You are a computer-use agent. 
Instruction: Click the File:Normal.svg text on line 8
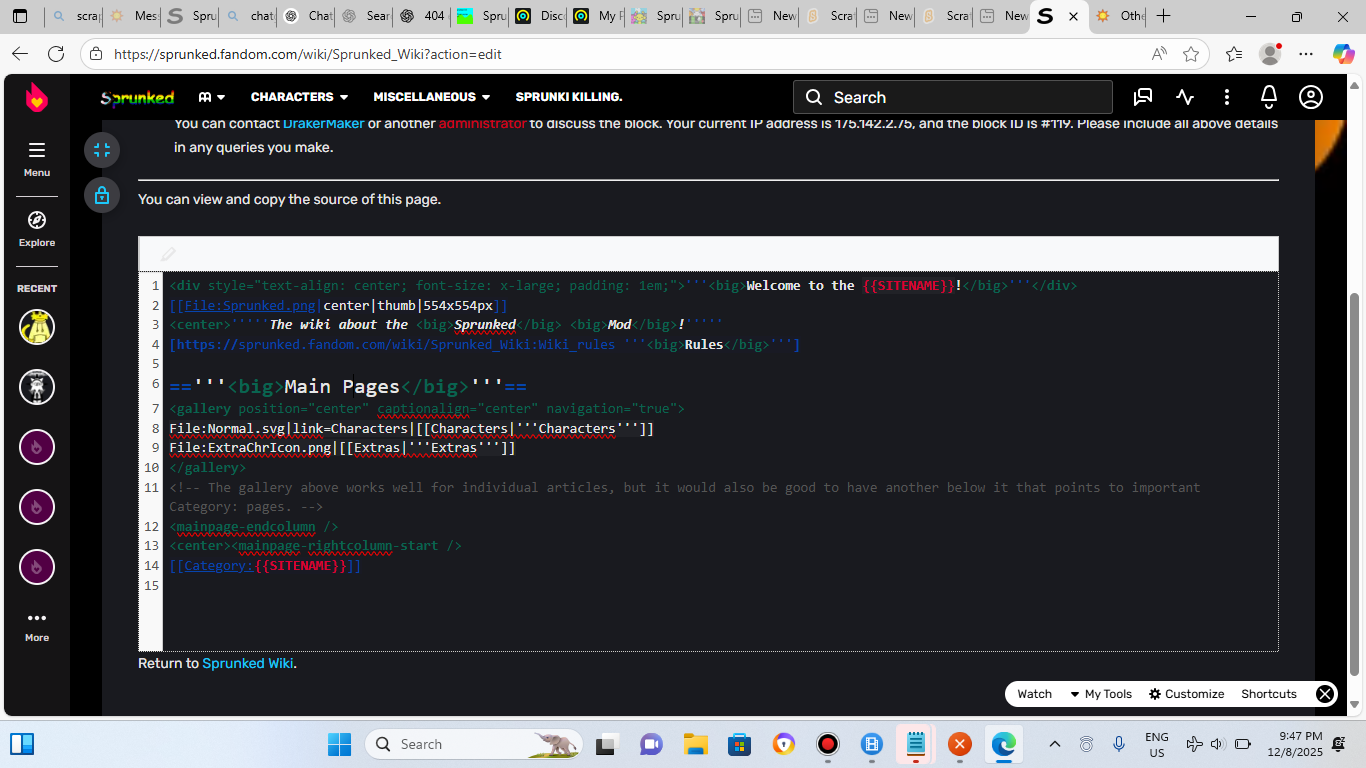tap(227, 428)
